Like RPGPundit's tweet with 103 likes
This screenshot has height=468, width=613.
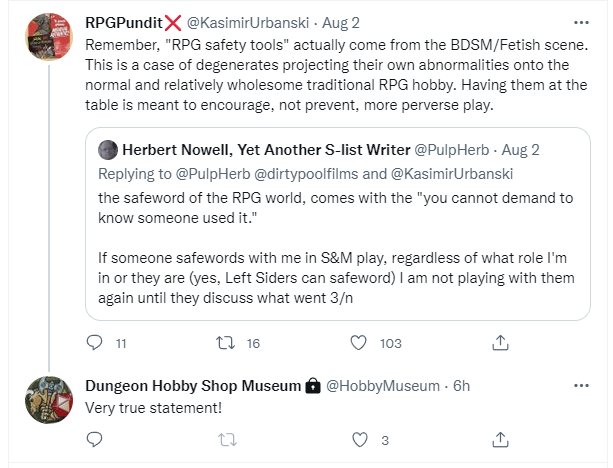click(361, 343)
